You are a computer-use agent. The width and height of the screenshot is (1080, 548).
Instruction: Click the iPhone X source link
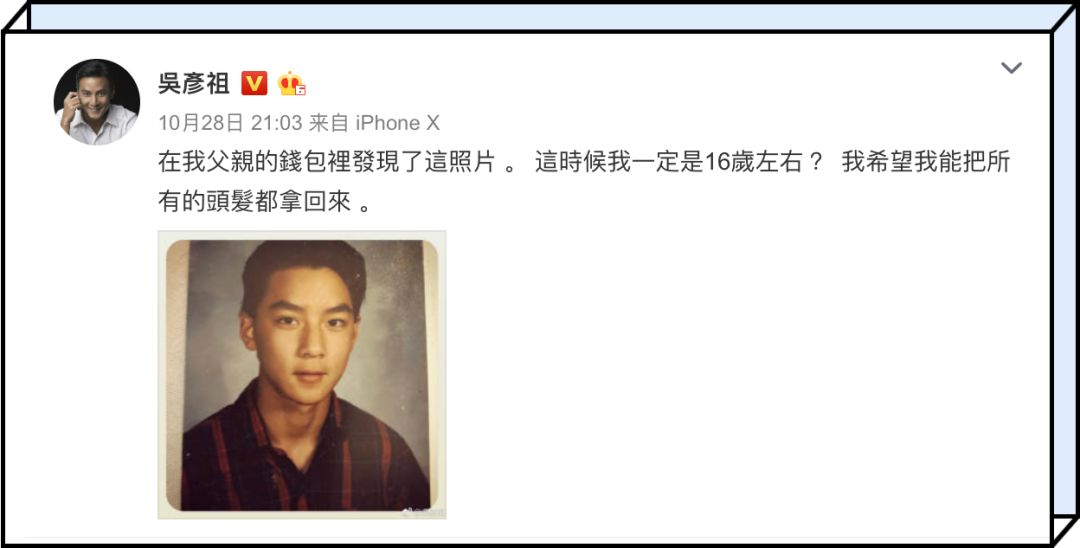(x=397, y=123)
